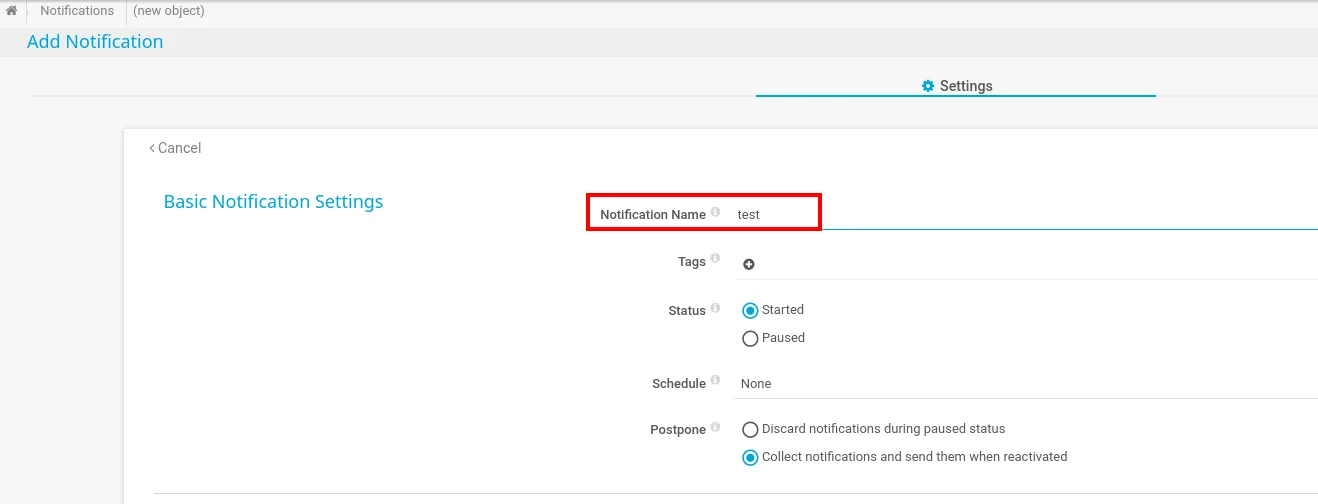The width and height of the screenshot is (1318, 504).
Task: Click the gear icon beside Settings
Action: [928, 86]
